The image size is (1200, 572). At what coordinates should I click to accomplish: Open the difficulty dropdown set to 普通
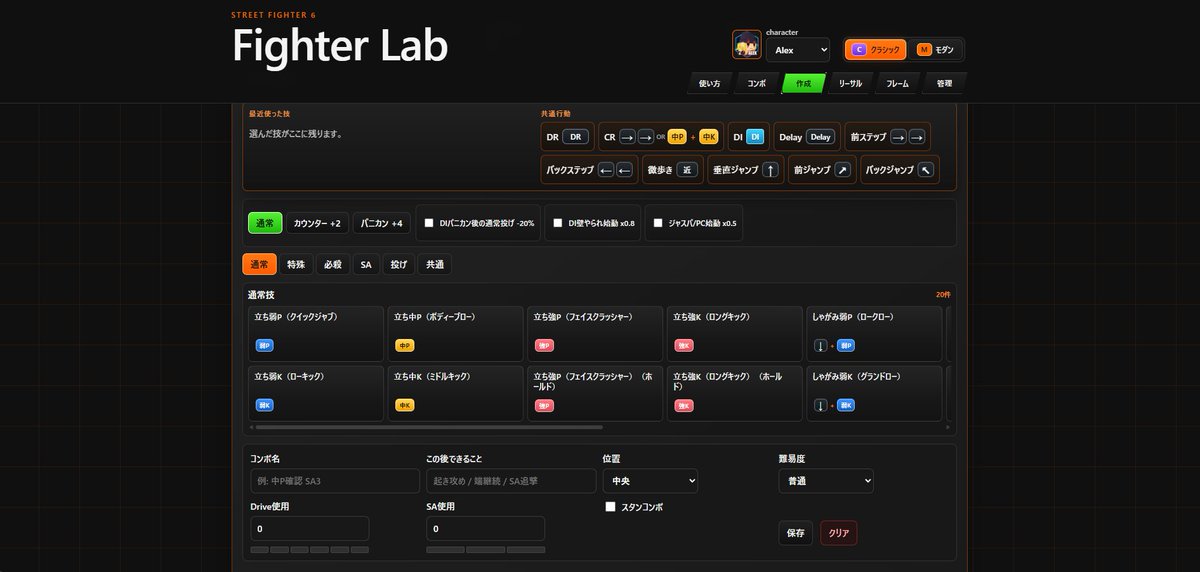coord(826,481)
